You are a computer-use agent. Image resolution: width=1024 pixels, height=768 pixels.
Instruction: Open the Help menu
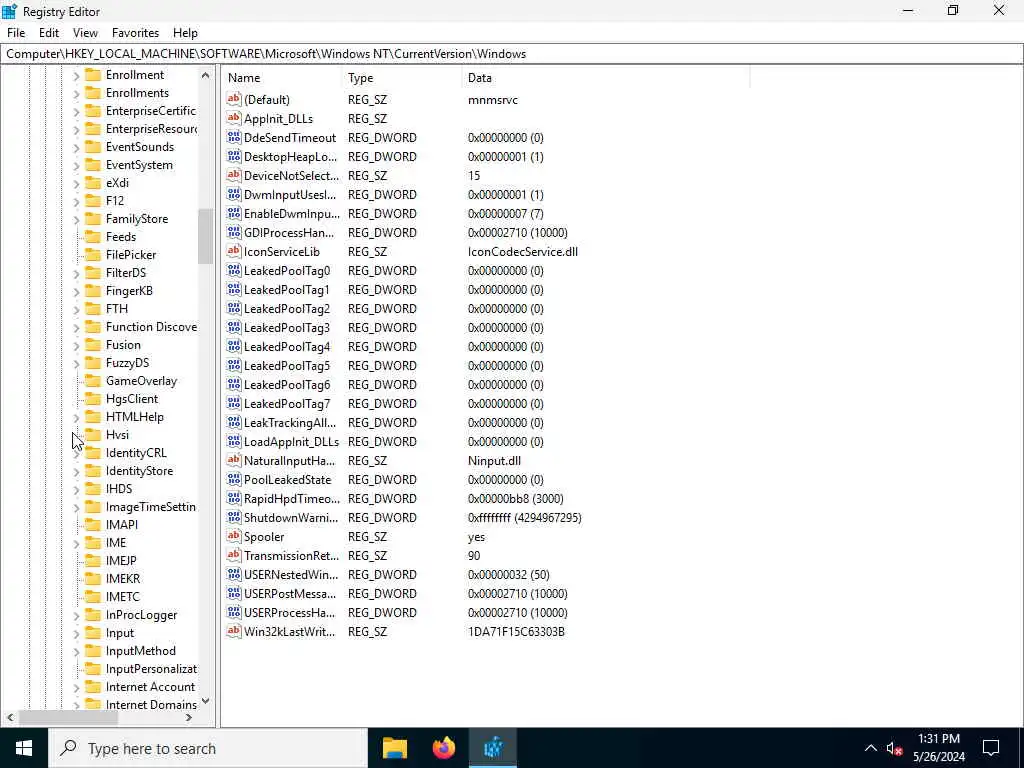pyautogui.click(x=185, y=33)
